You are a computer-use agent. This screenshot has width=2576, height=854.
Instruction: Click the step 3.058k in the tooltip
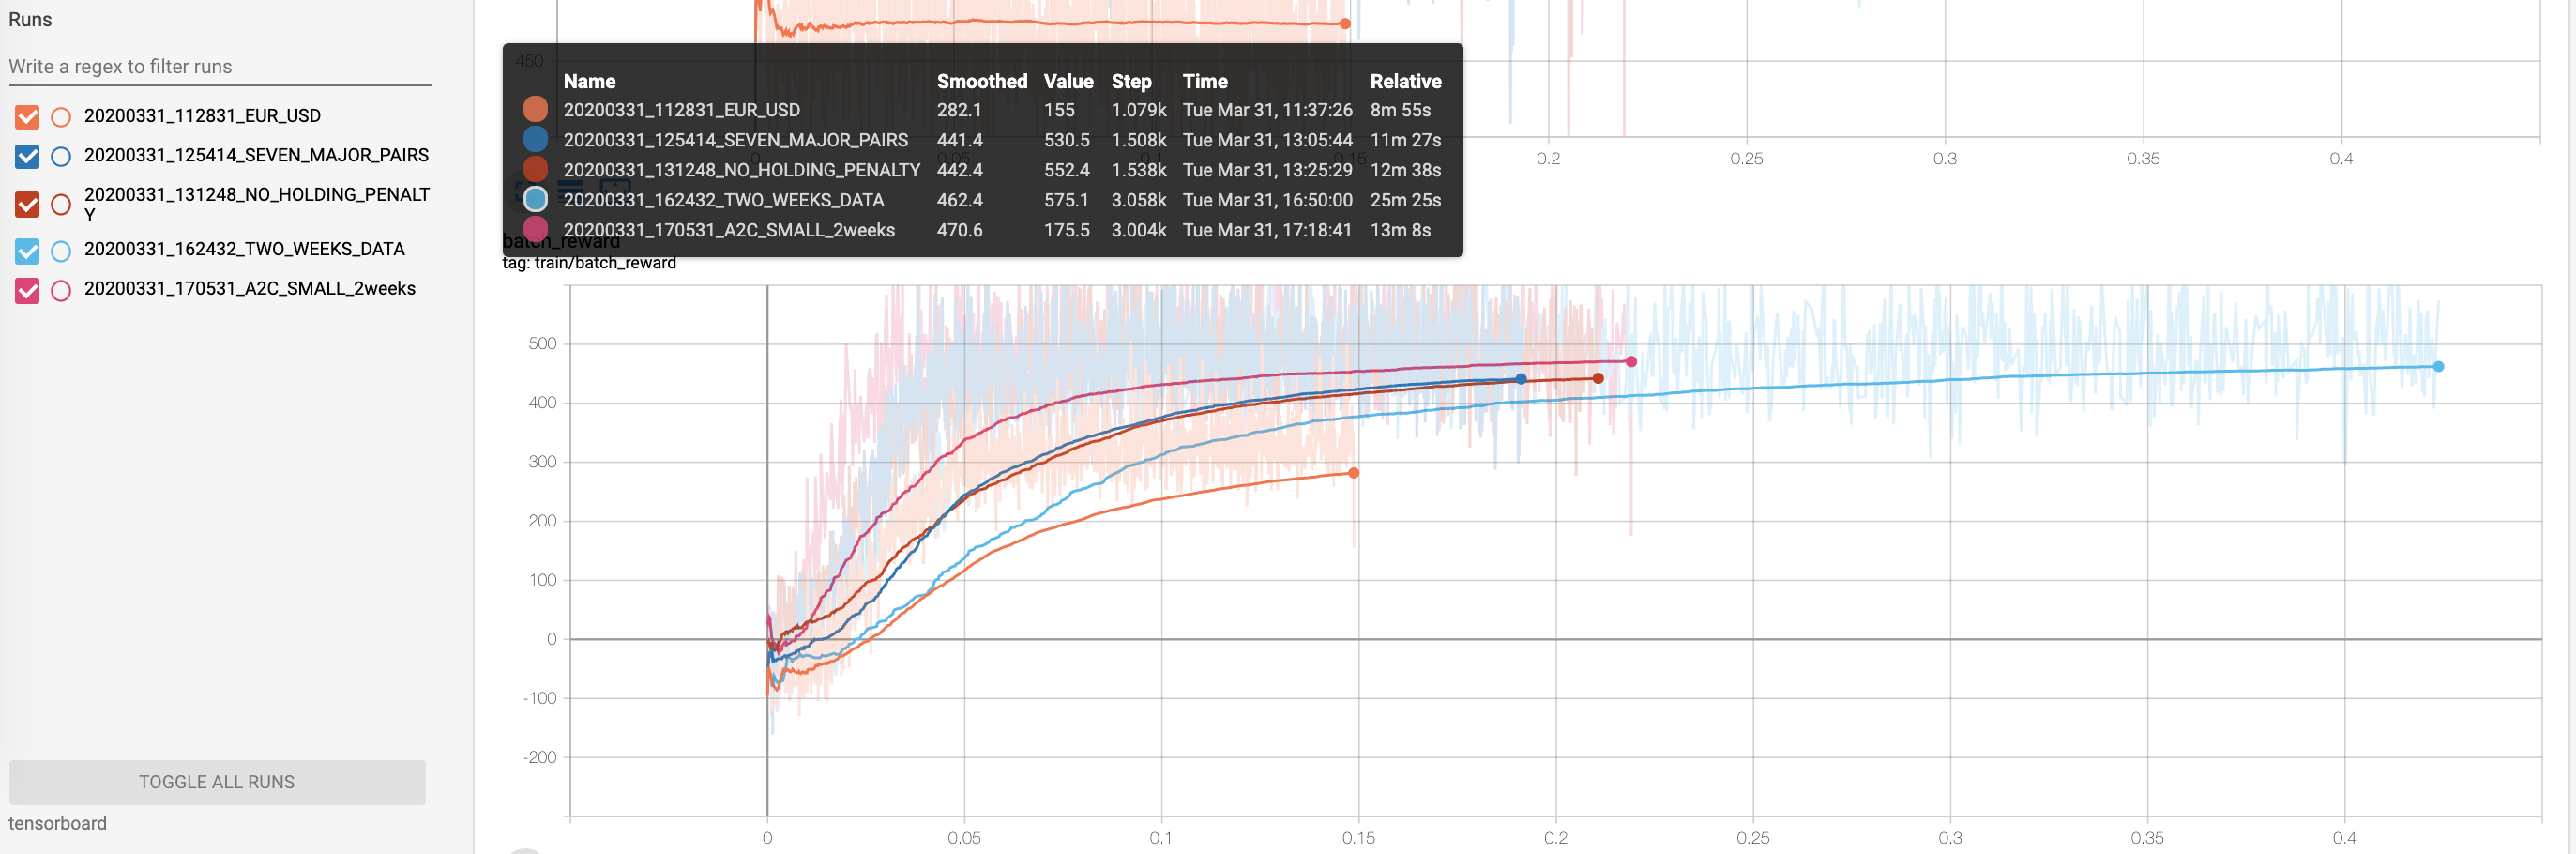[1138, 200]
